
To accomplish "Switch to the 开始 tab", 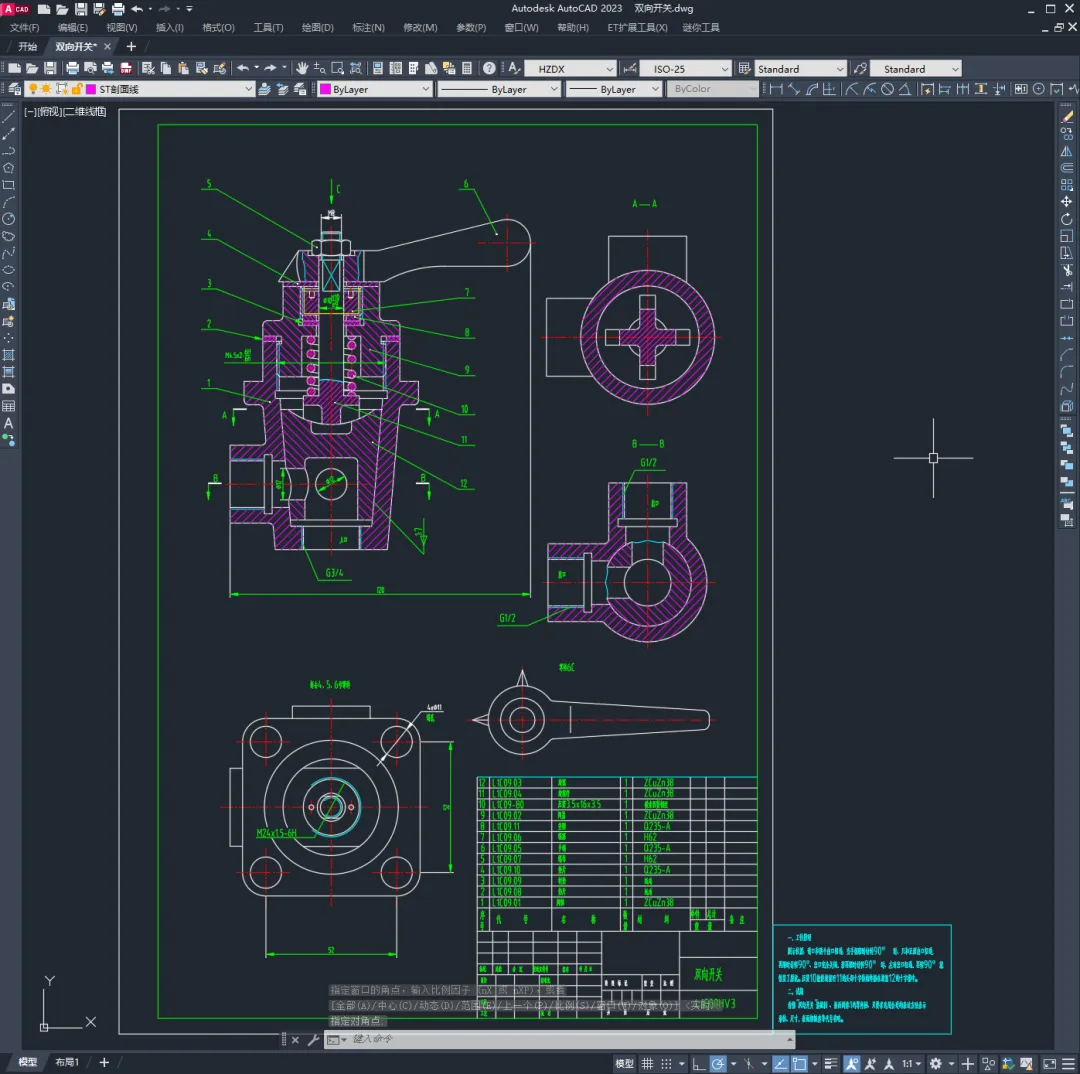I will pos(28,46).
